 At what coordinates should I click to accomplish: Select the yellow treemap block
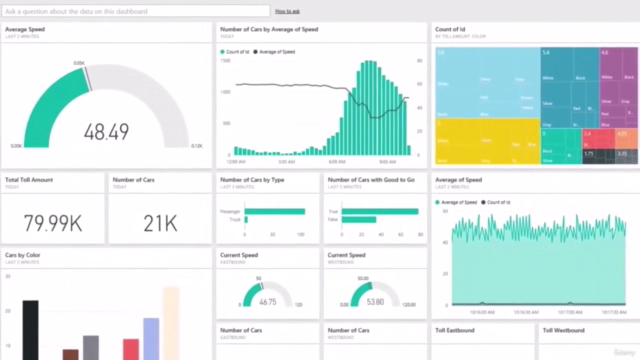[488, 141]
